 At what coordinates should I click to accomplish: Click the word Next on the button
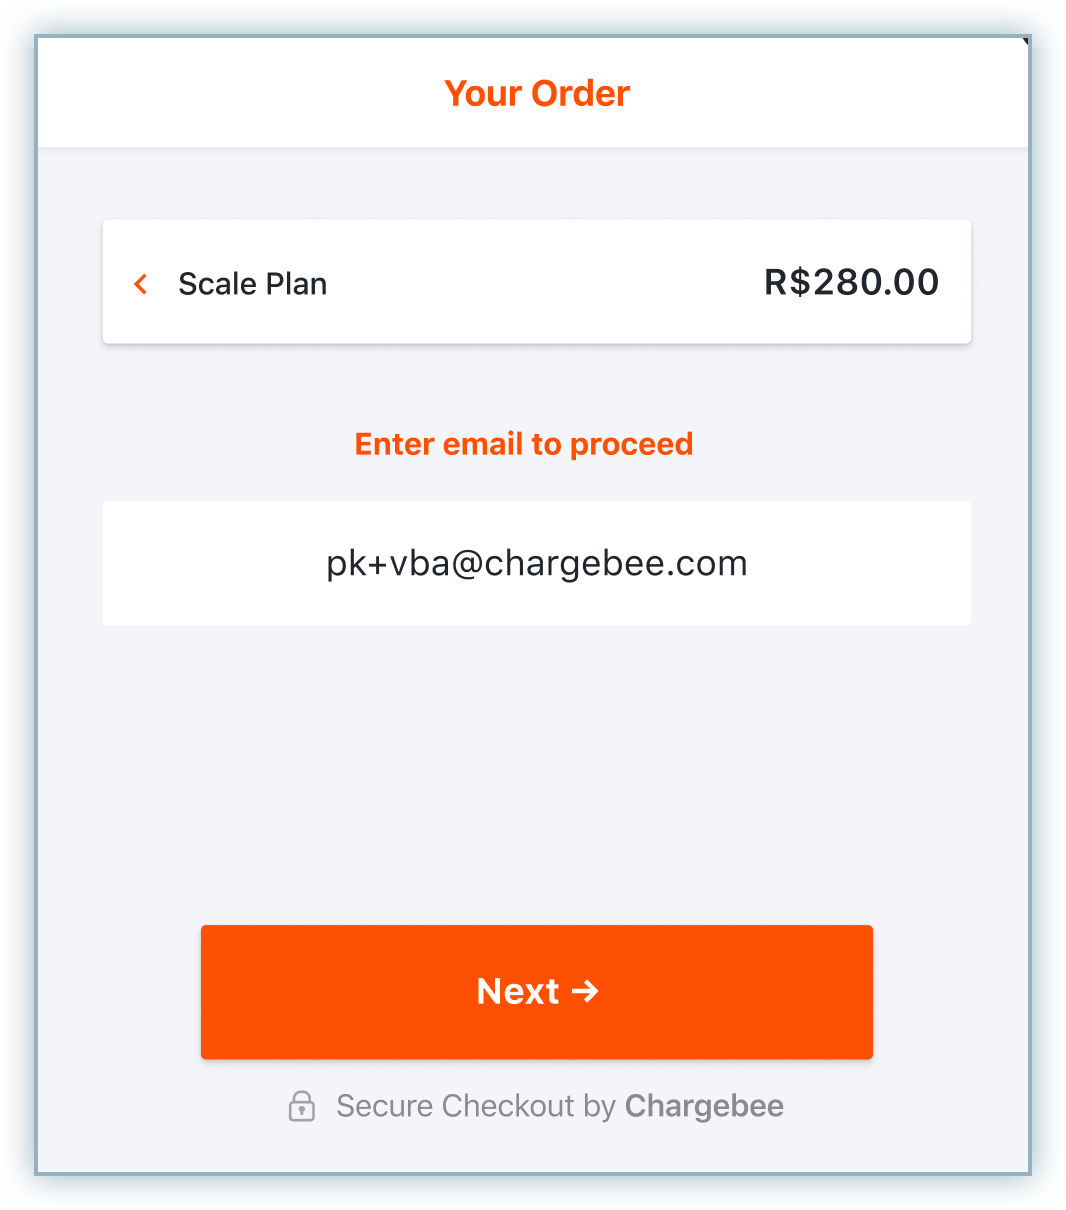(518, 991)
